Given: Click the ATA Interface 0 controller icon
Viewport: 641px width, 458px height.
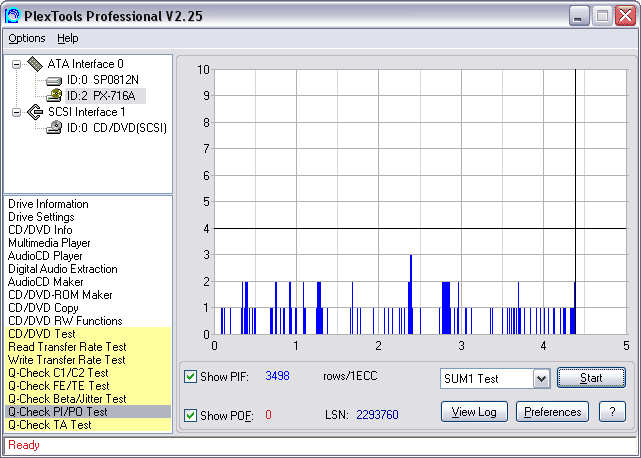Looking at the screenshot, I should pos(35,64).
